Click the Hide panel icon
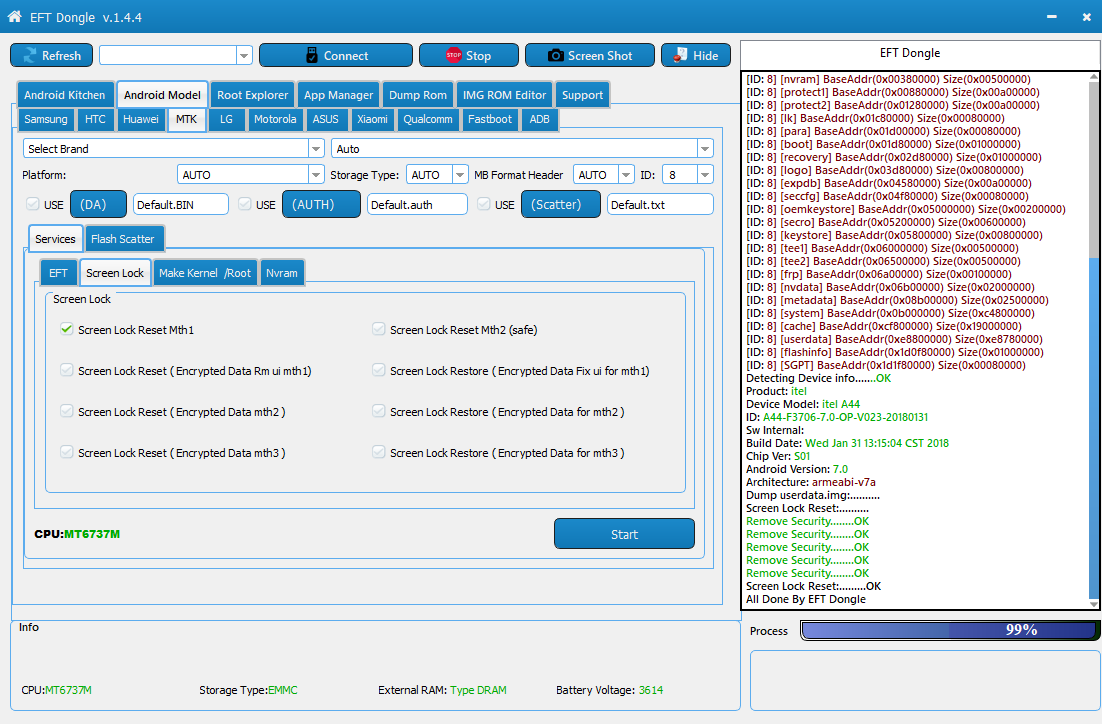 point(681,55)
